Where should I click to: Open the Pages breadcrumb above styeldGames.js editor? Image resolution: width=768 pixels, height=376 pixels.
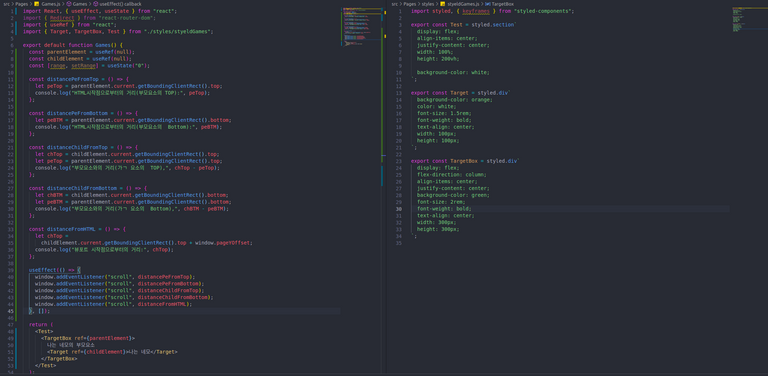[410, 3]
